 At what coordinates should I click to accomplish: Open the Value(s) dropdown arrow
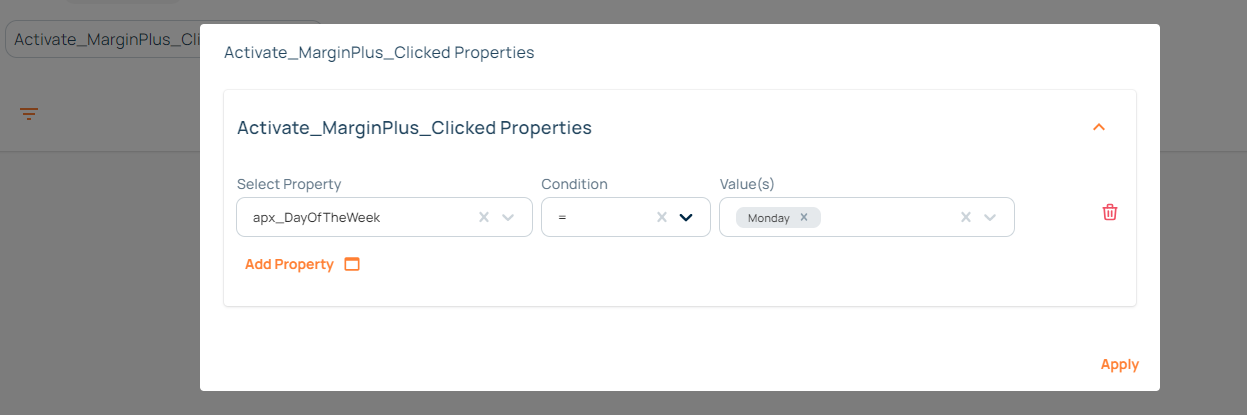(990, 217)
